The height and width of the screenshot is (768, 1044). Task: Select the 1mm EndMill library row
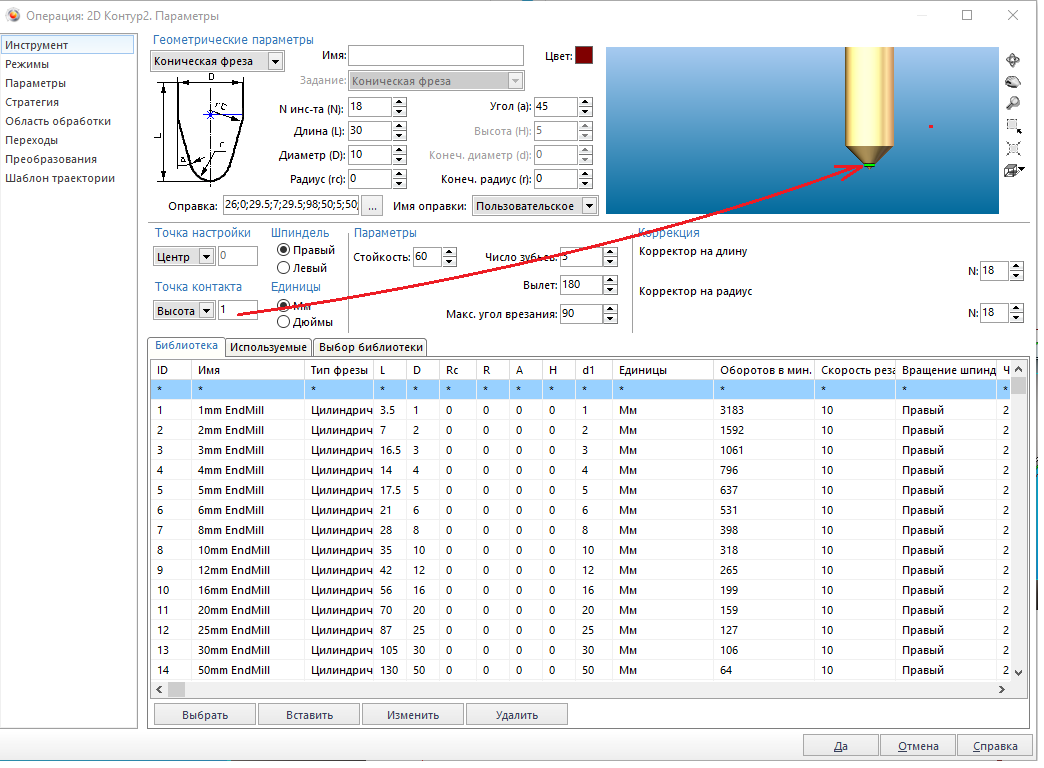tap(581, 410)
